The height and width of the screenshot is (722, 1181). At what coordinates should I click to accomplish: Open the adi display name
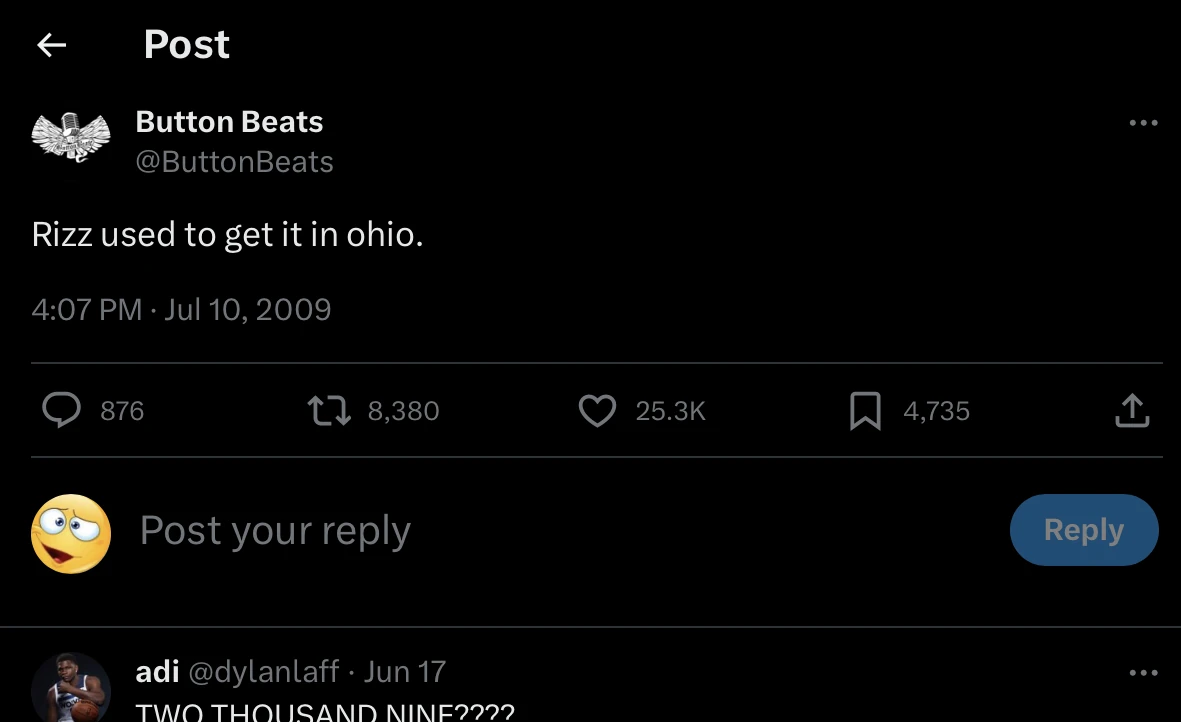157,671
